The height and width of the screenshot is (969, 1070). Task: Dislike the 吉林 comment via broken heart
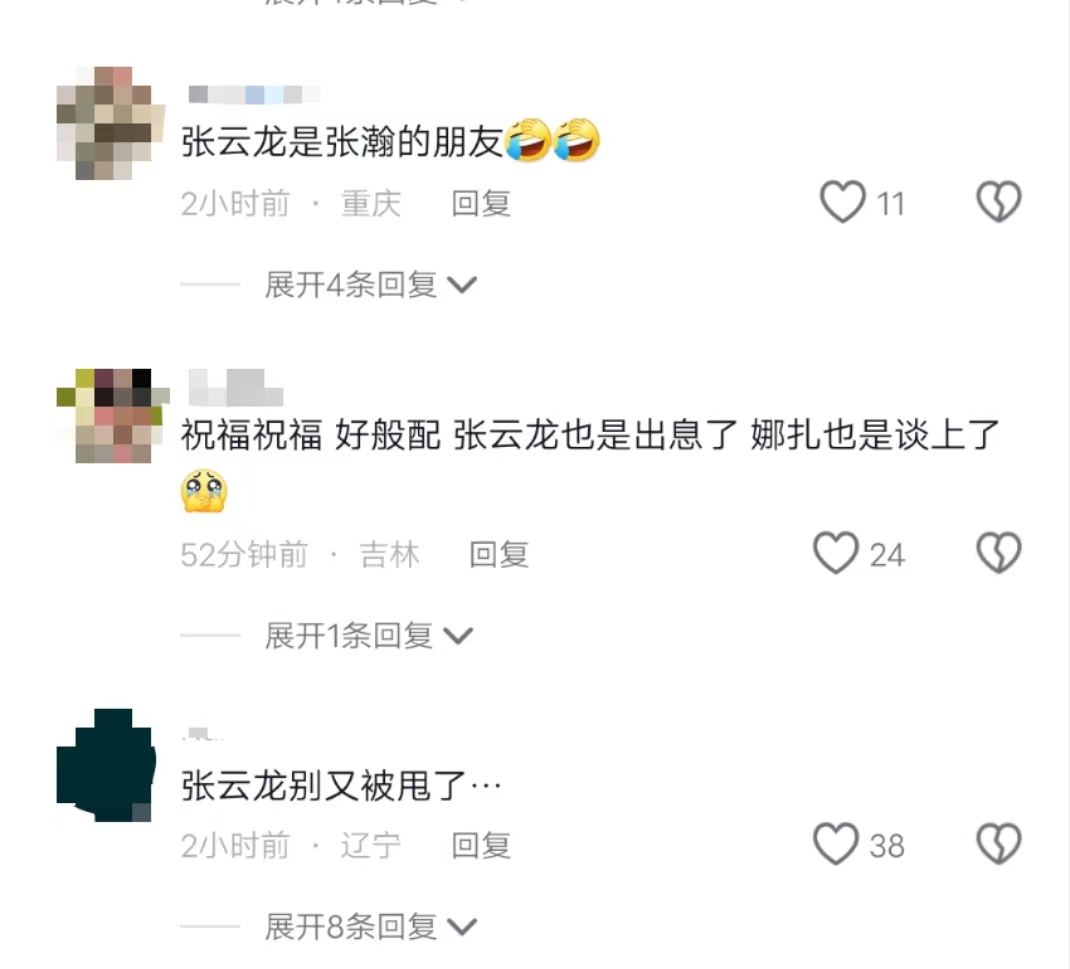[x=999, y=553]
